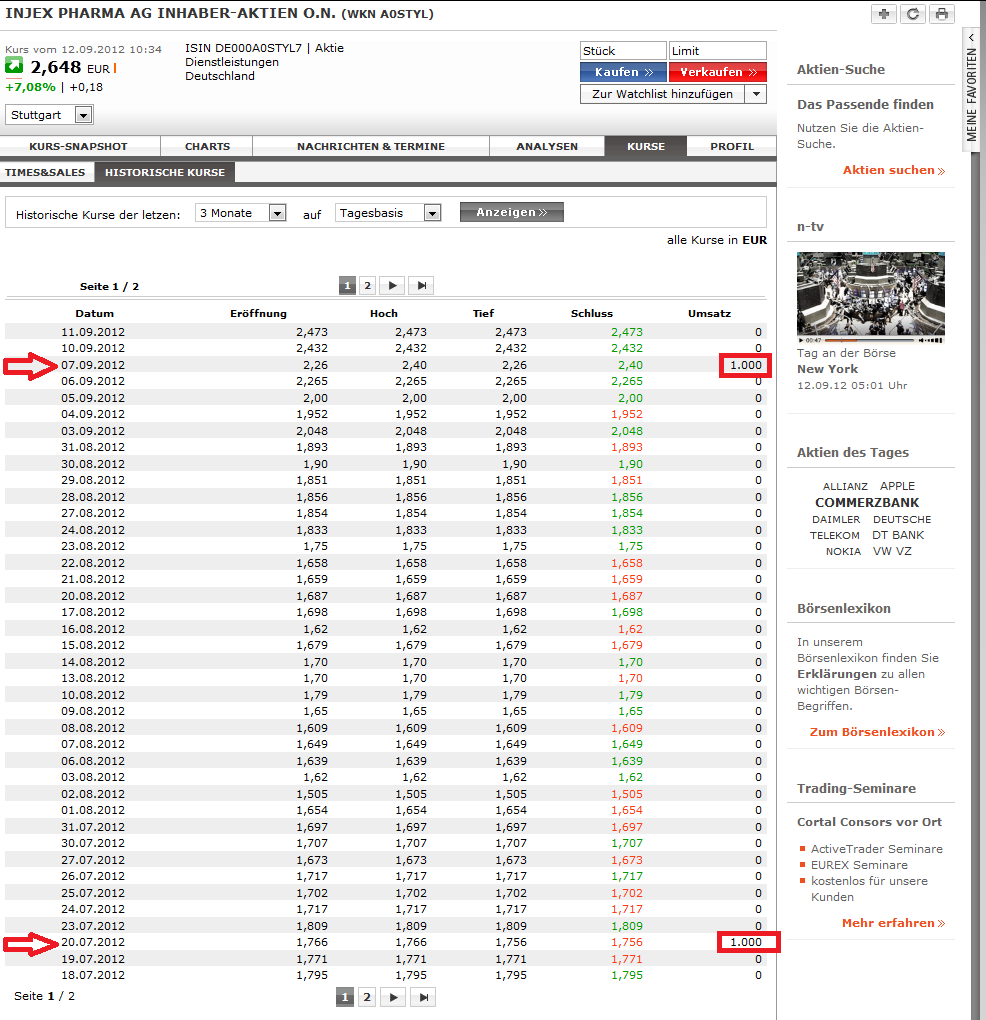Click the Stück input field

(623, 51)
